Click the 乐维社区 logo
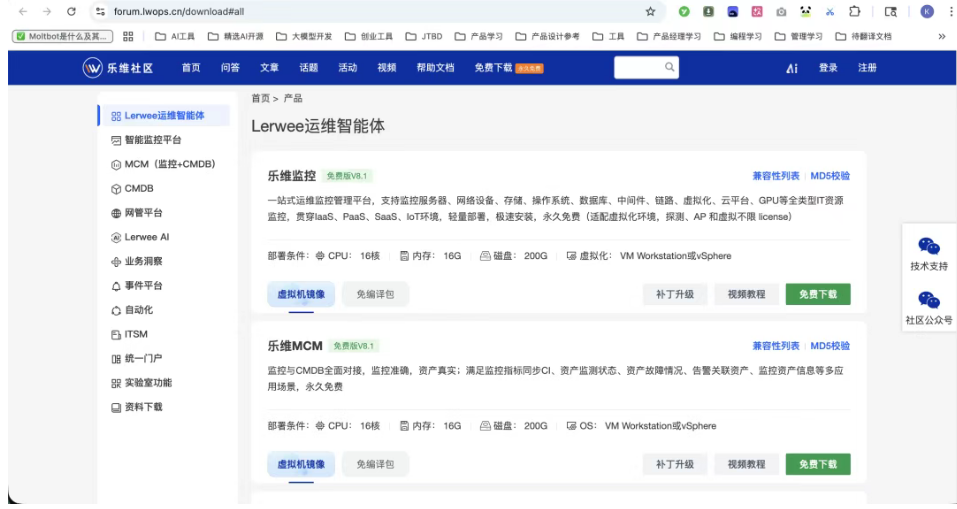The height and width of the screenshot is (509, 957). tap(118, 68)
